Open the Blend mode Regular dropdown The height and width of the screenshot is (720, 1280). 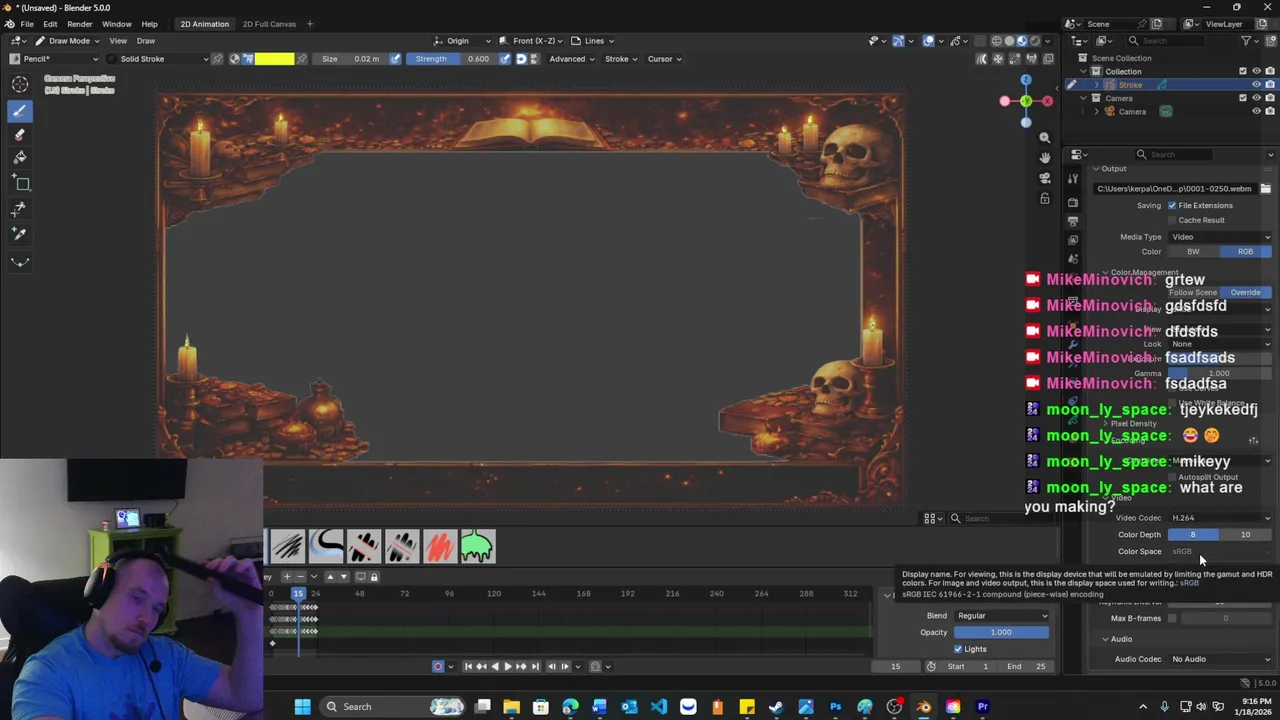(x=1001, y=616)
